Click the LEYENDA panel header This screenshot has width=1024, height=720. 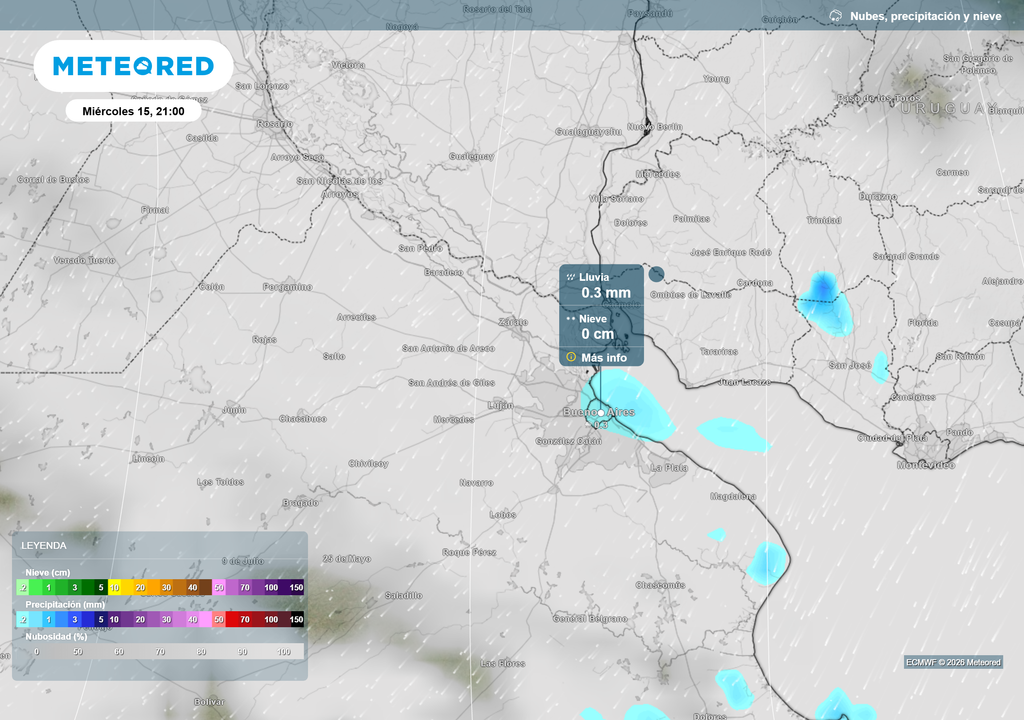[44, 546]
